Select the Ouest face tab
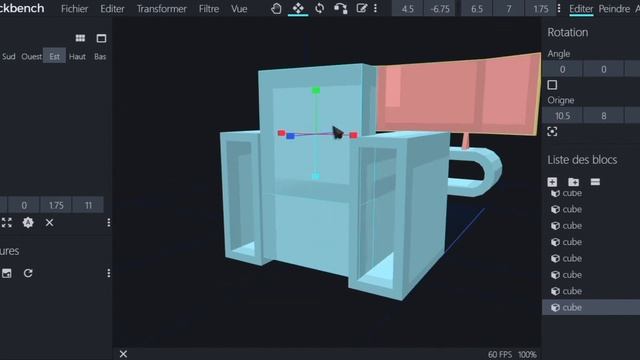 pyautogui.click(x=31, y=56)
